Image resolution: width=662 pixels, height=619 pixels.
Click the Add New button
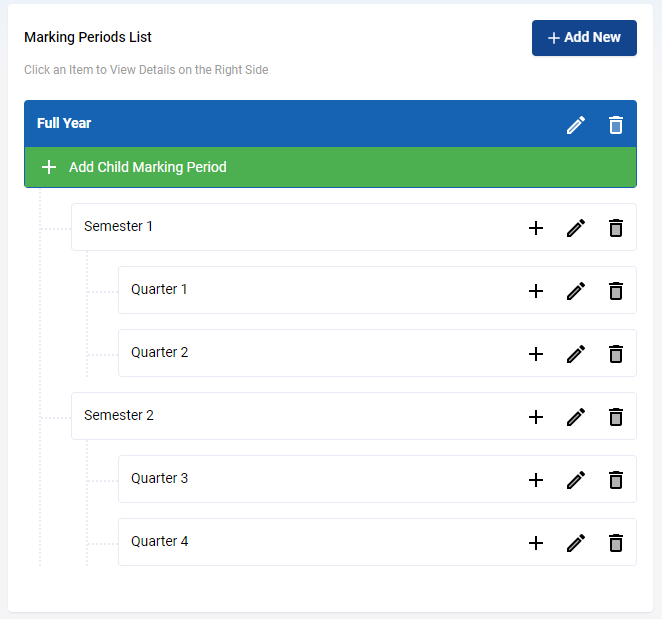pos(584,38)
